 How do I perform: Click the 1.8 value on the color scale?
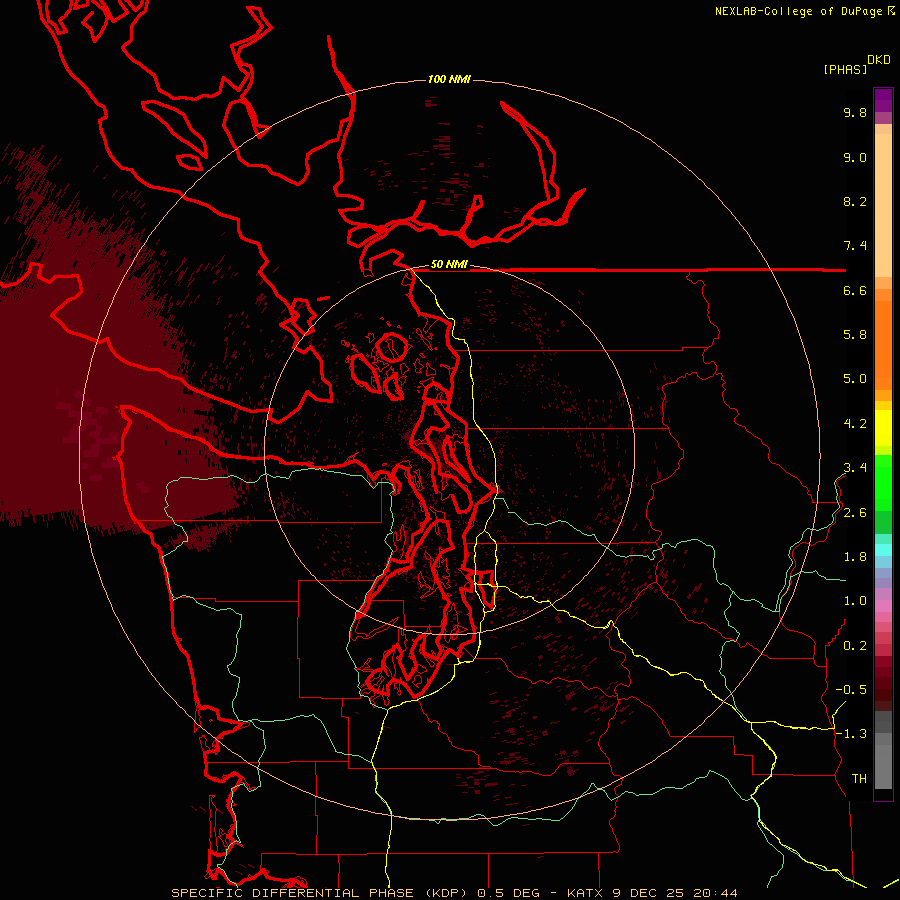tap(855, 557)
